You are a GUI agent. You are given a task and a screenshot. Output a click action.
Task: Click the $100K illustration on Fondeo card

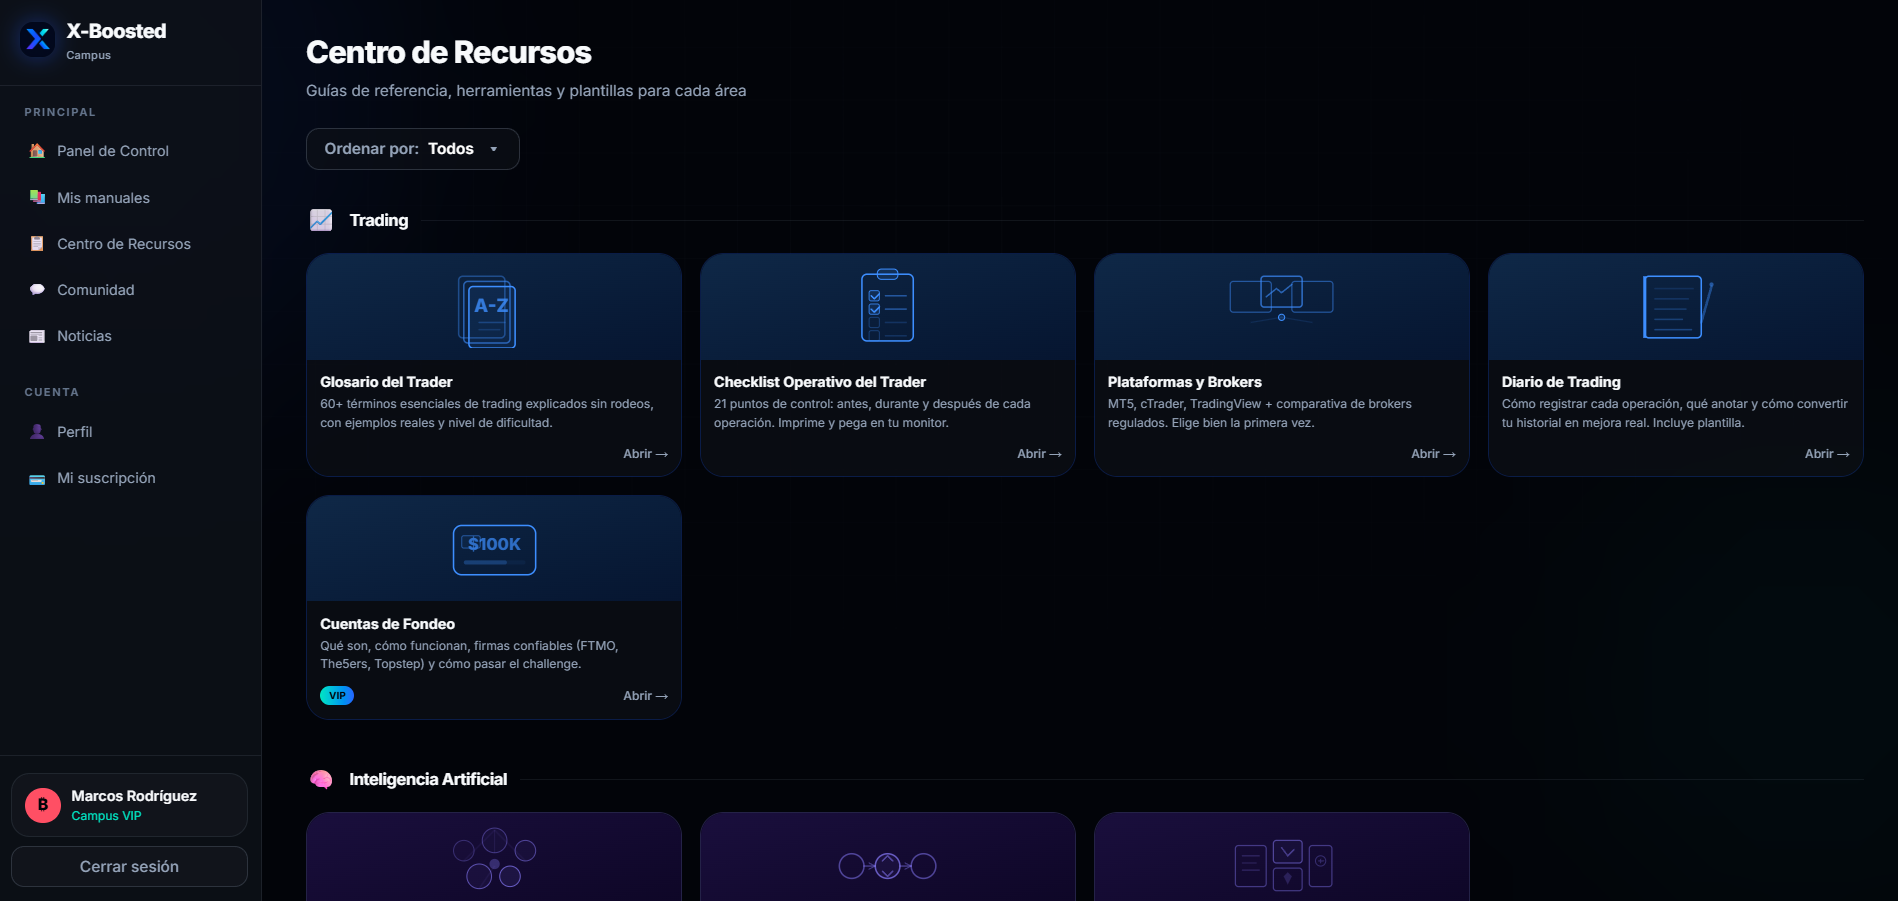pyautogui.click(x=494, y=550)
